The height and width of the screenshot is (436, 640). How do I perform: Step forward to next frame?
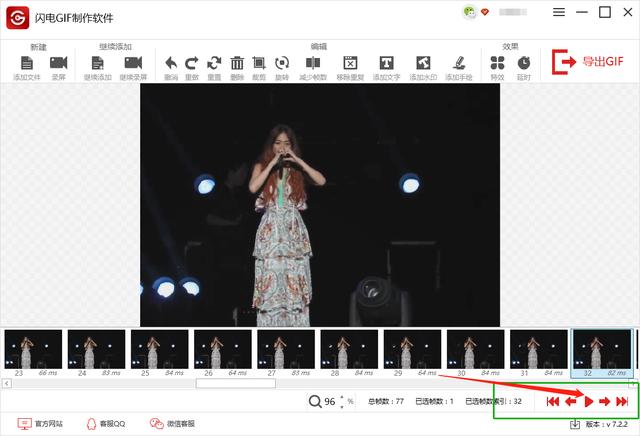point(605,401)
